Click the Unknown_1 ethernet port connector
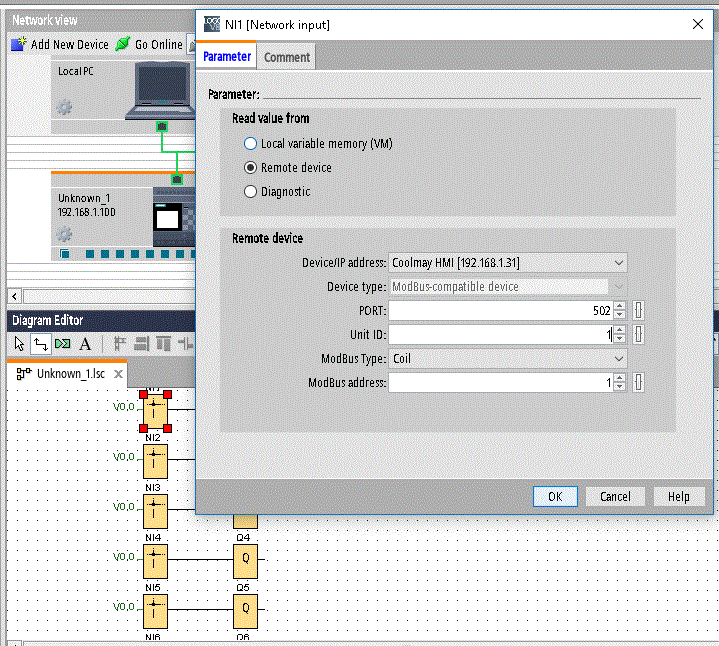 (x=177, y=179)
